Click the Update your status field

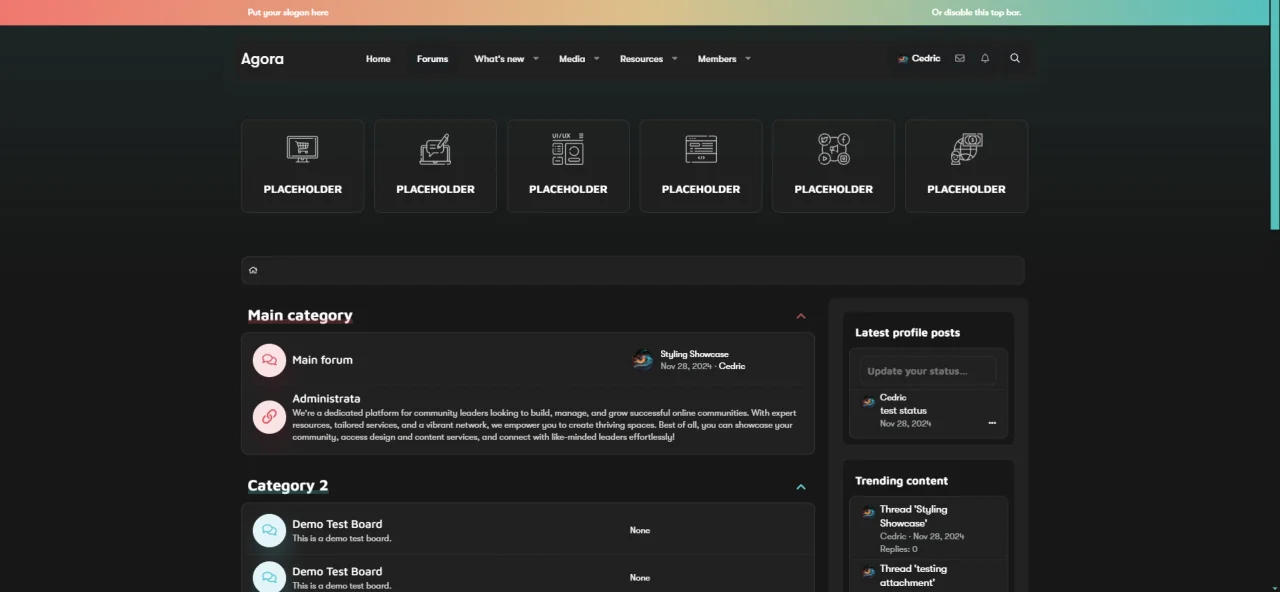[x=928, y=371]
